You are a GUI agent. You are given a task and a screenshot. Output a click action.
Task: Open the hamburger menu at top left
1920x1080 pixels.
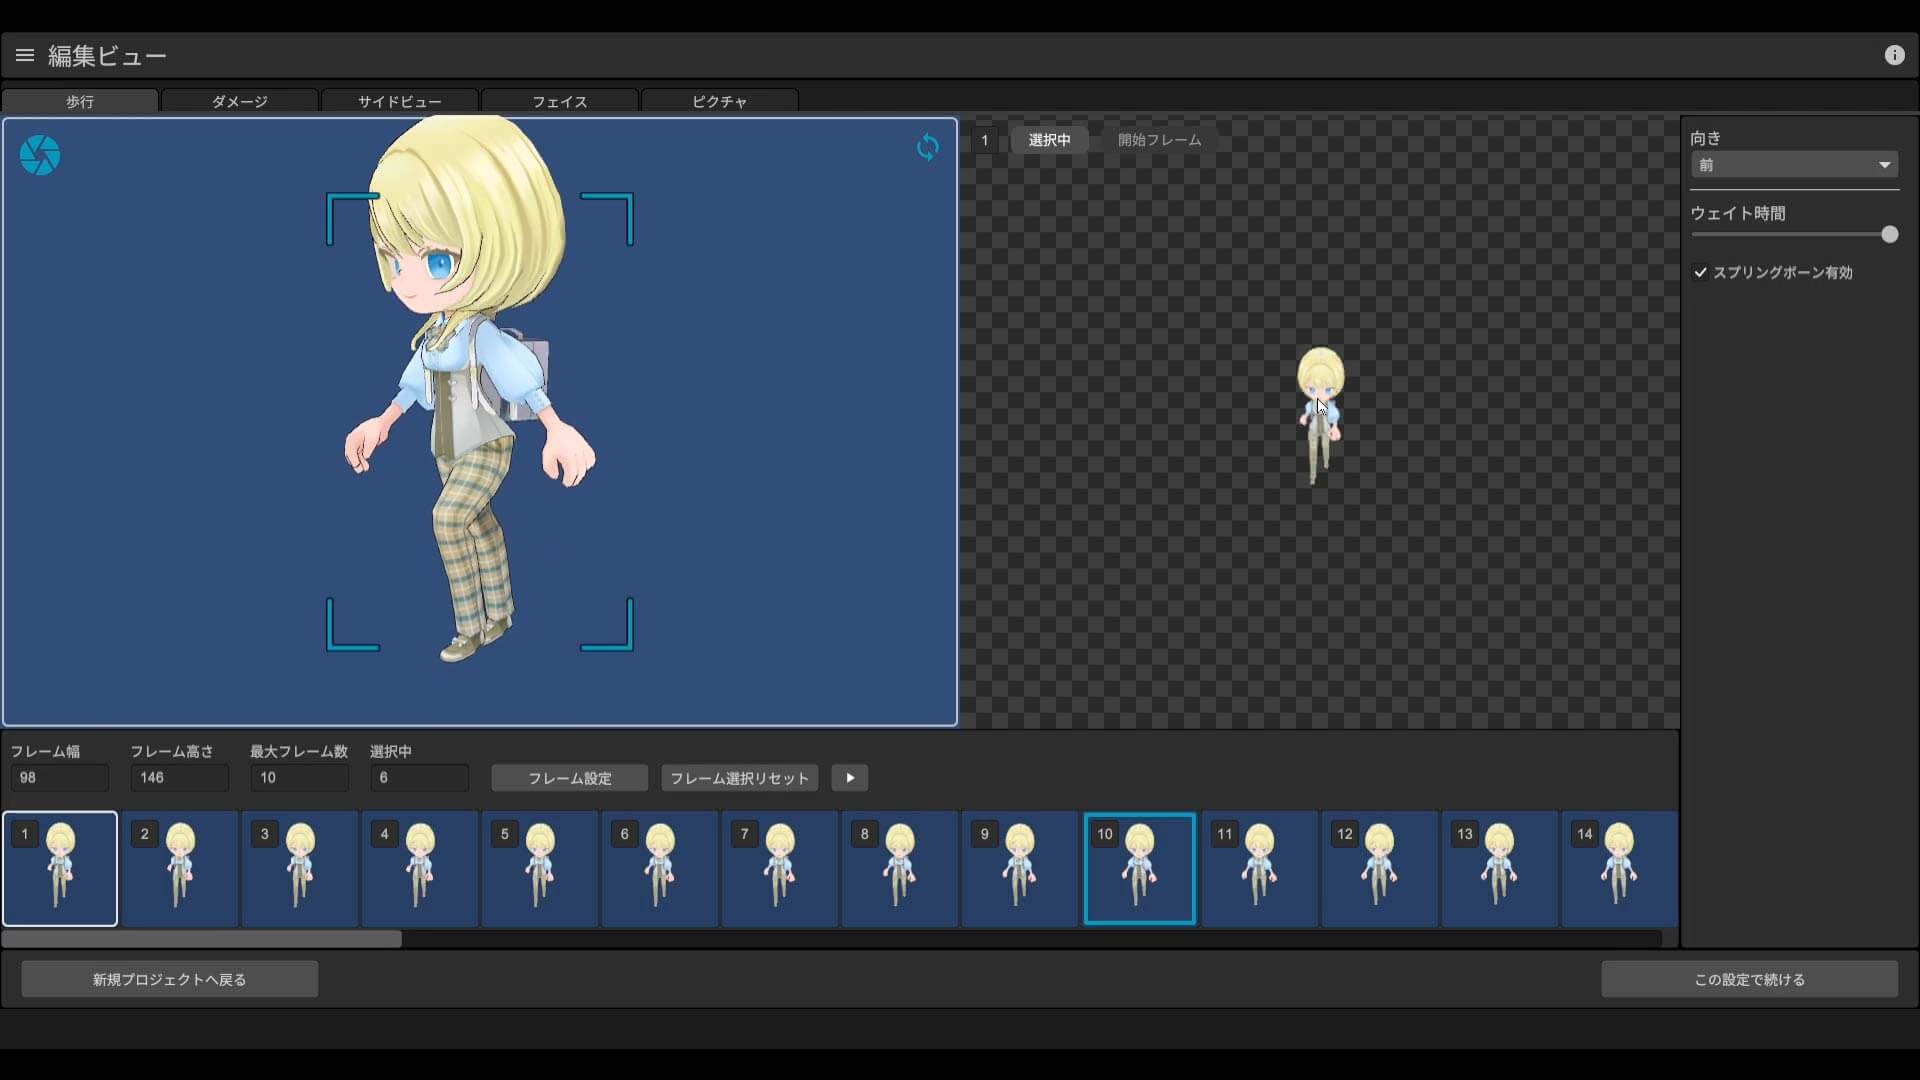point(24,55)
